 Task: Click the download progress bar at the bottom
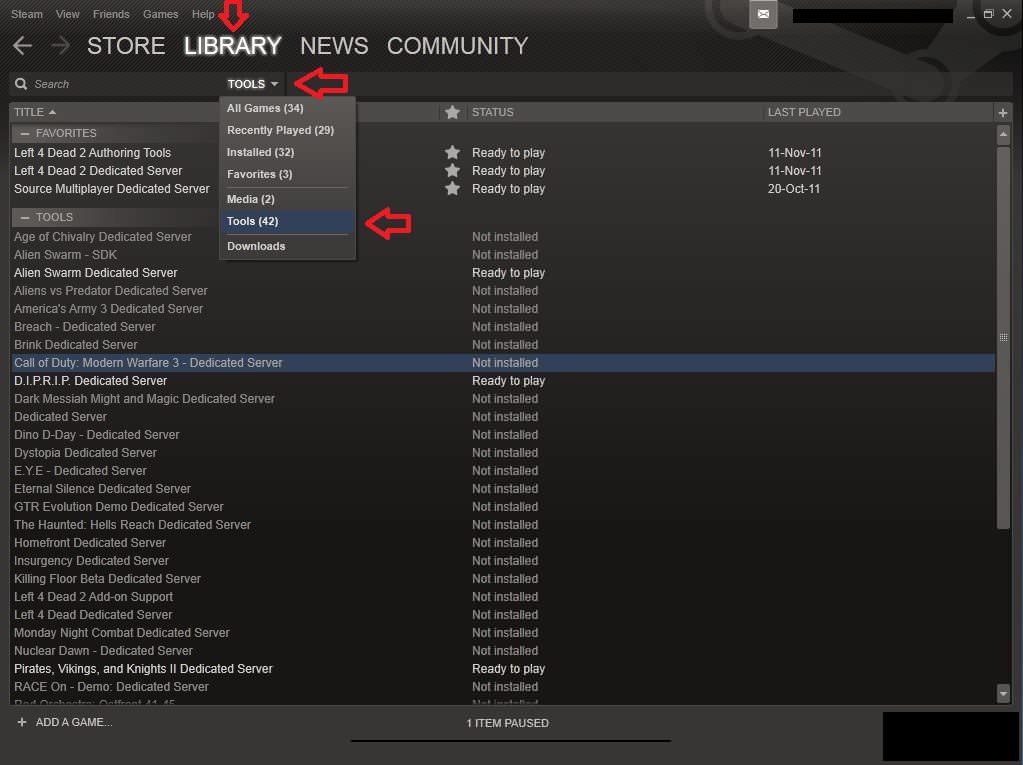coord(510,741)
